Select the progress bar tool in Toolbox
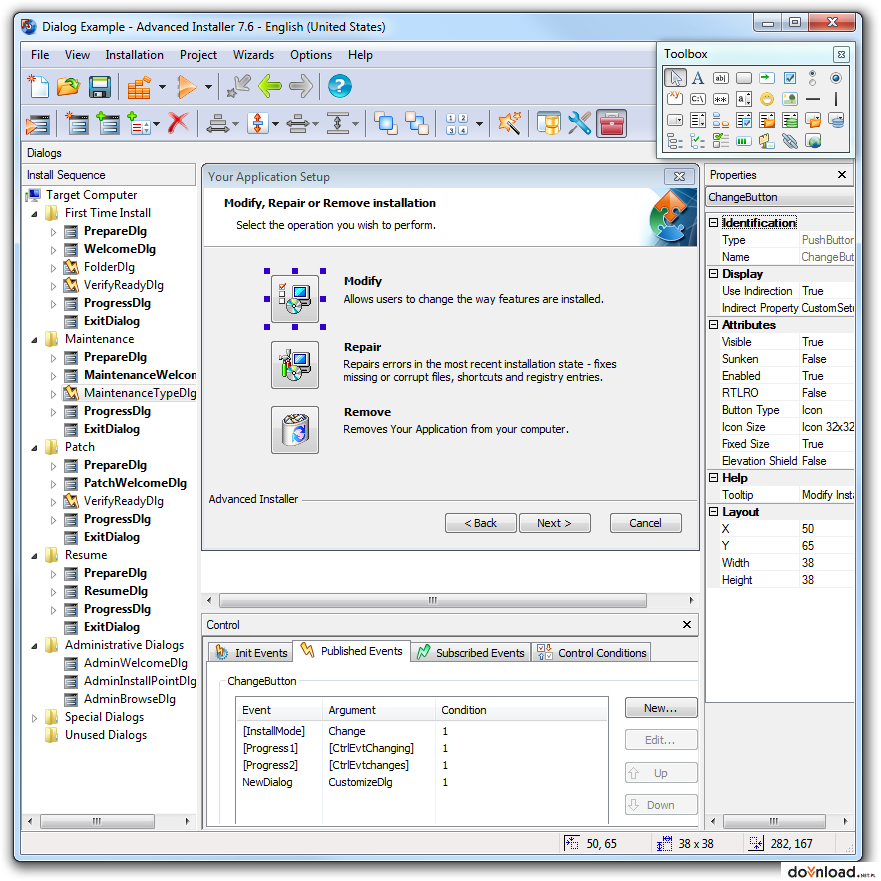The width and height of the screenshot is (881, 881). 744,141
